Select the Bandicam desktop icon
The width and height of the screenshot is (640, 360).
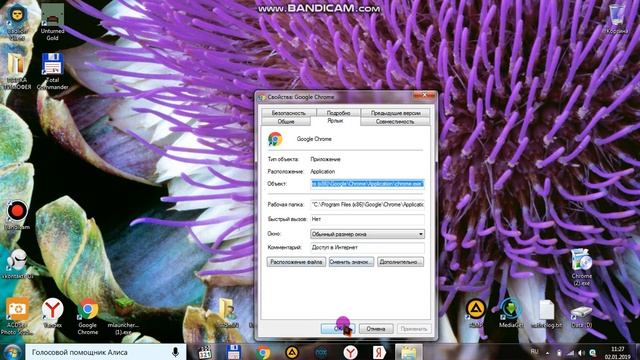pos(17,215)
